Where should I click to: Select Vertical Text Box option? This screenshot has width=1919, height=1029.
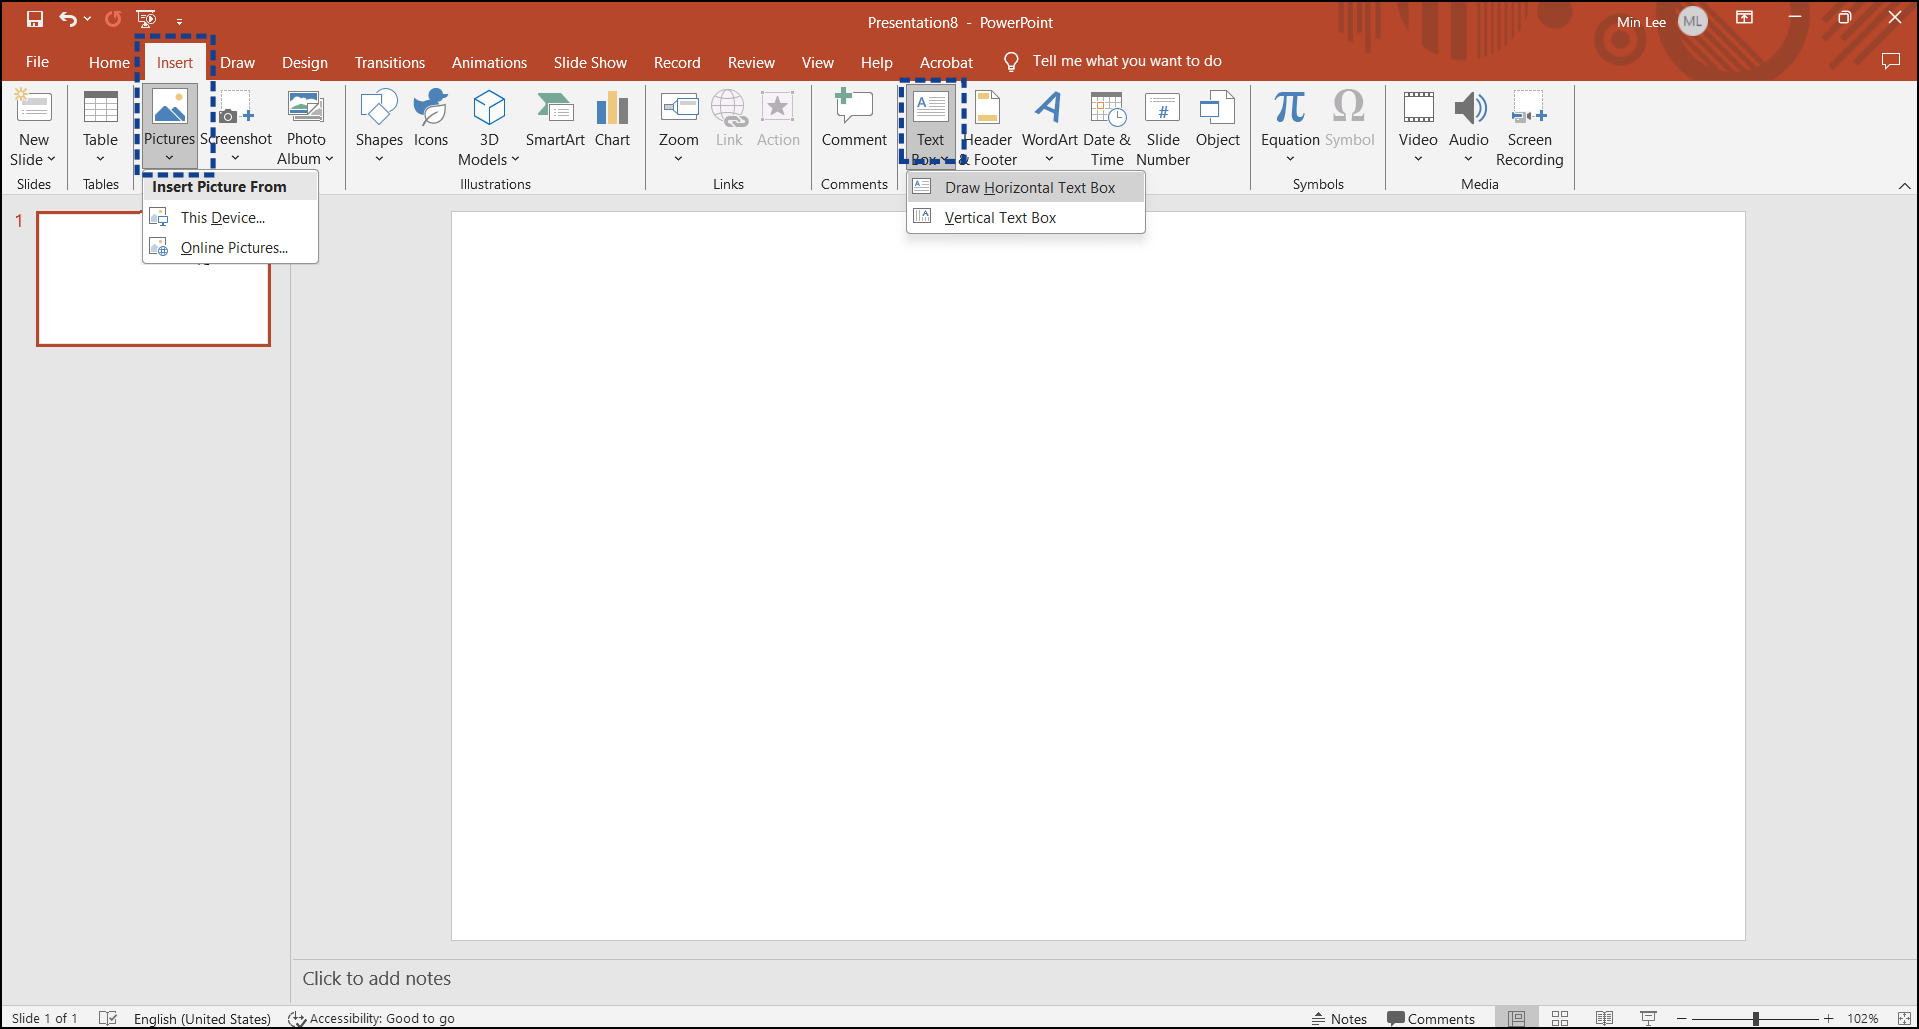click(1025, 217)
